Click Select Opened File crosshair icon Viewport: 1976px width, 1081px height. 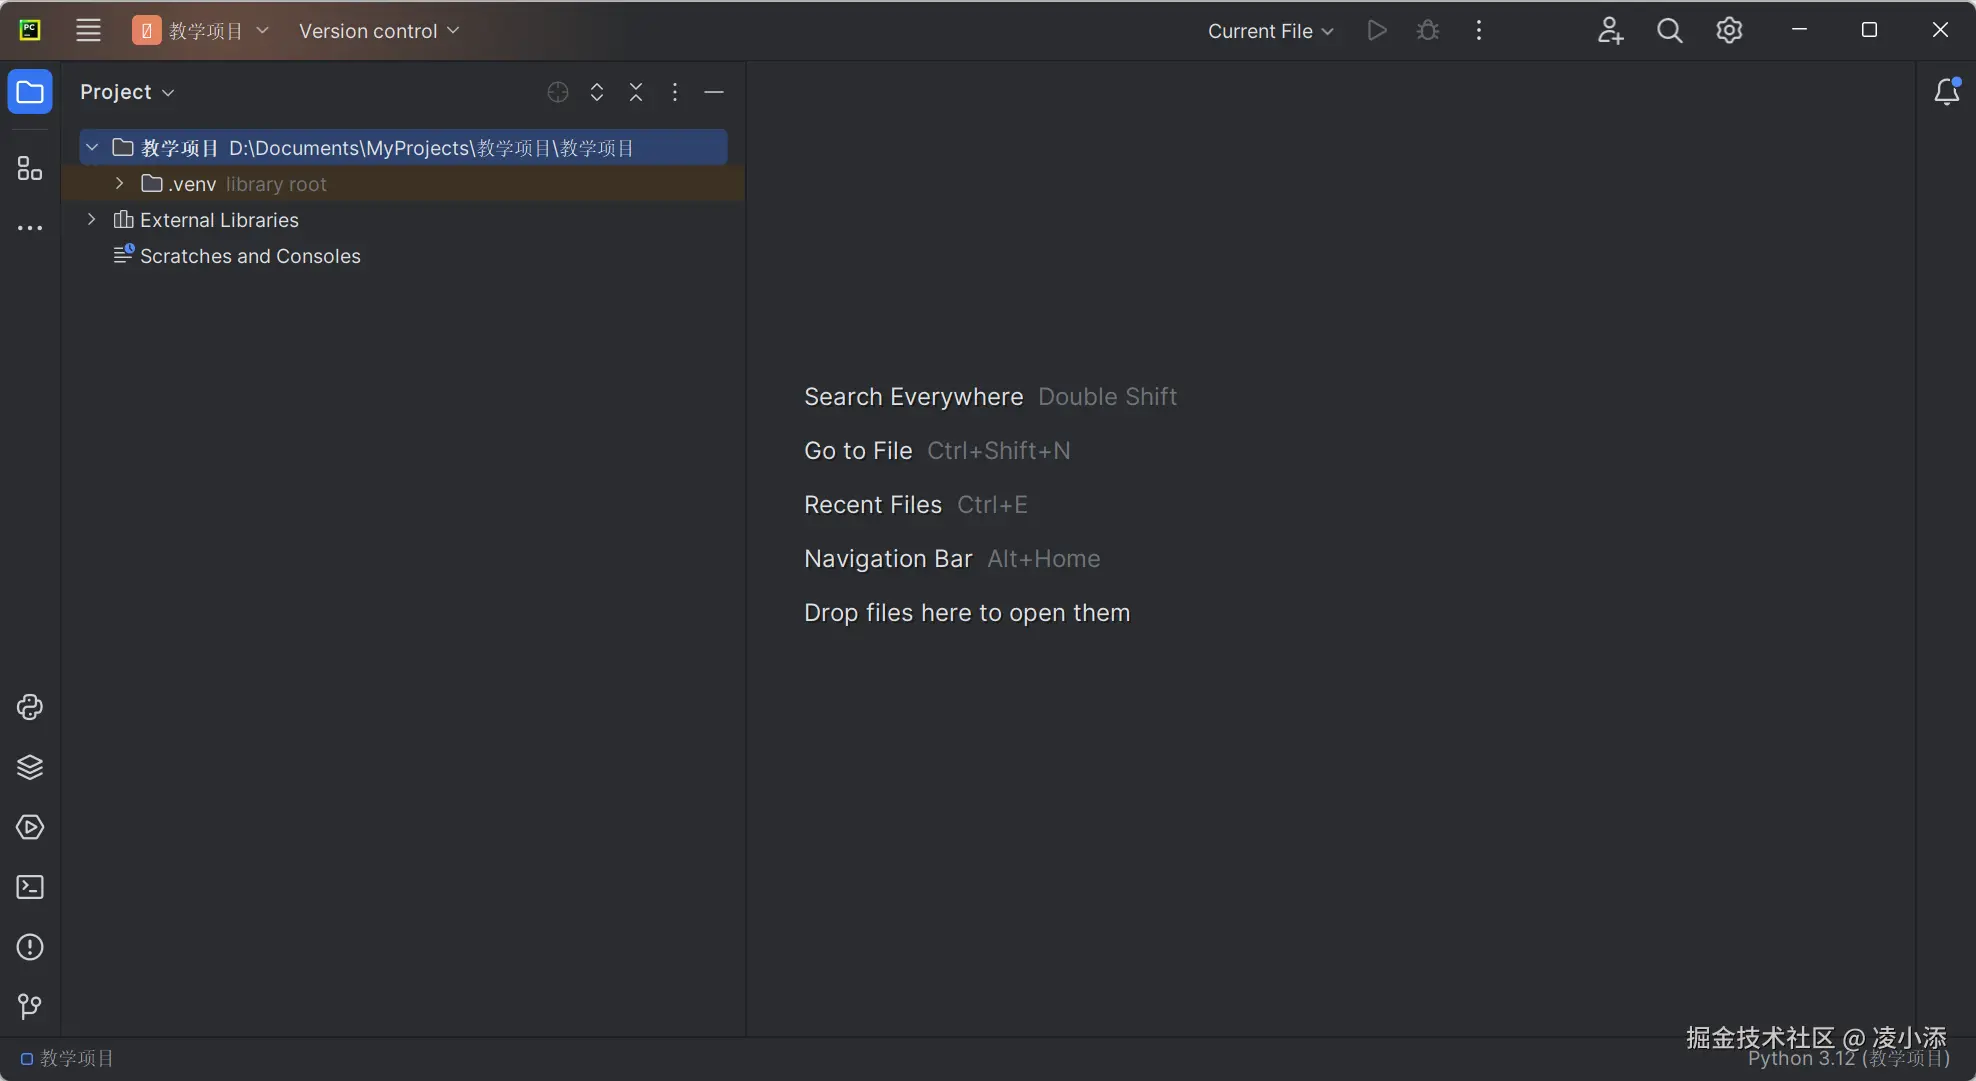coord(558,92)
